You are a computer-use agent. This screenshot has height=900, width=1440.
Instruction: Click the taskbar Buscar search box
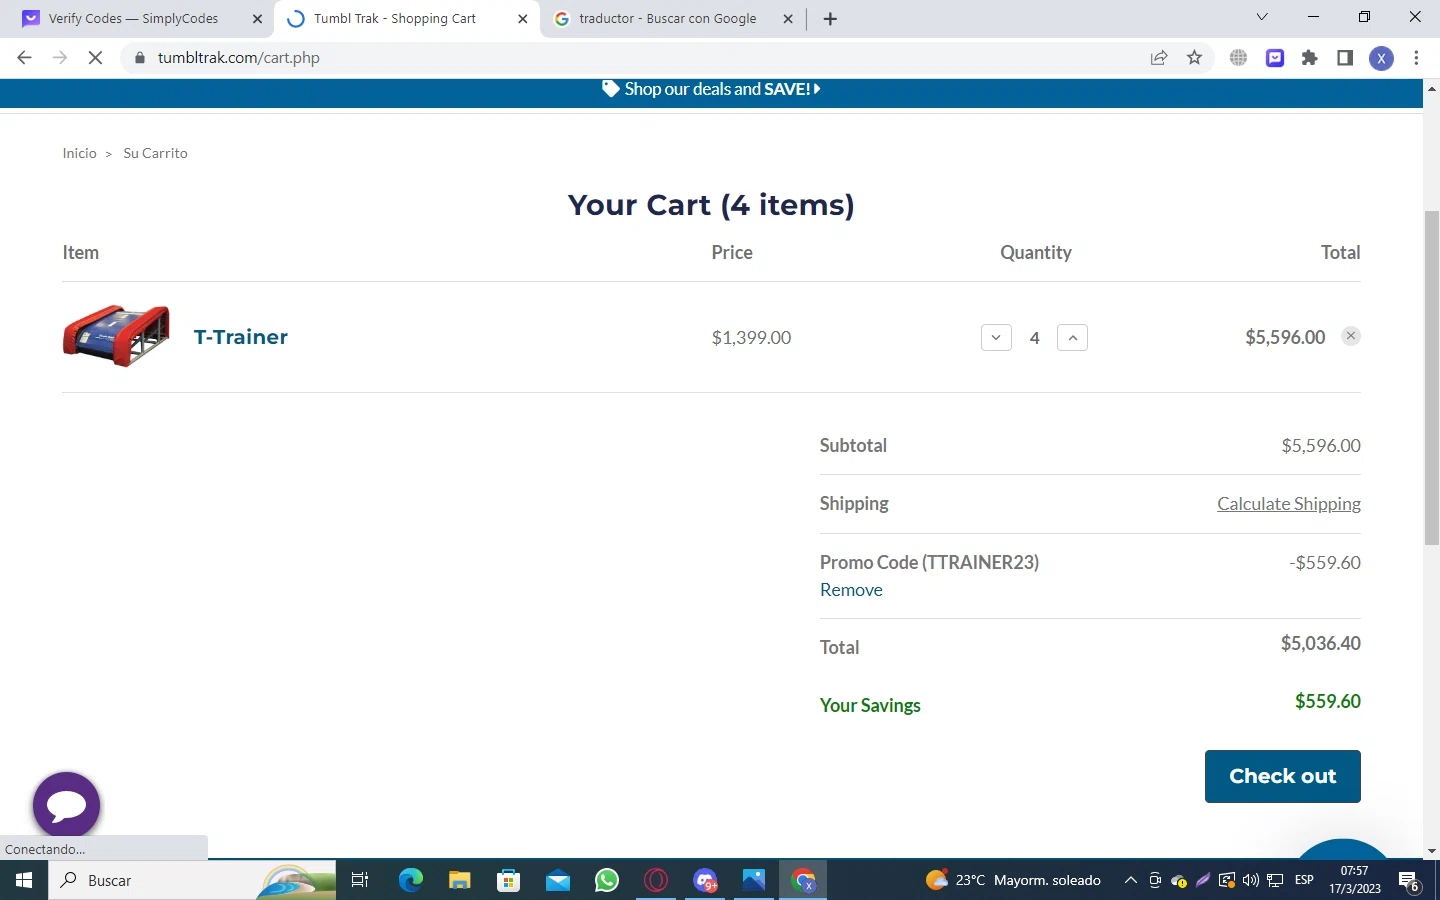coord(192,880)
